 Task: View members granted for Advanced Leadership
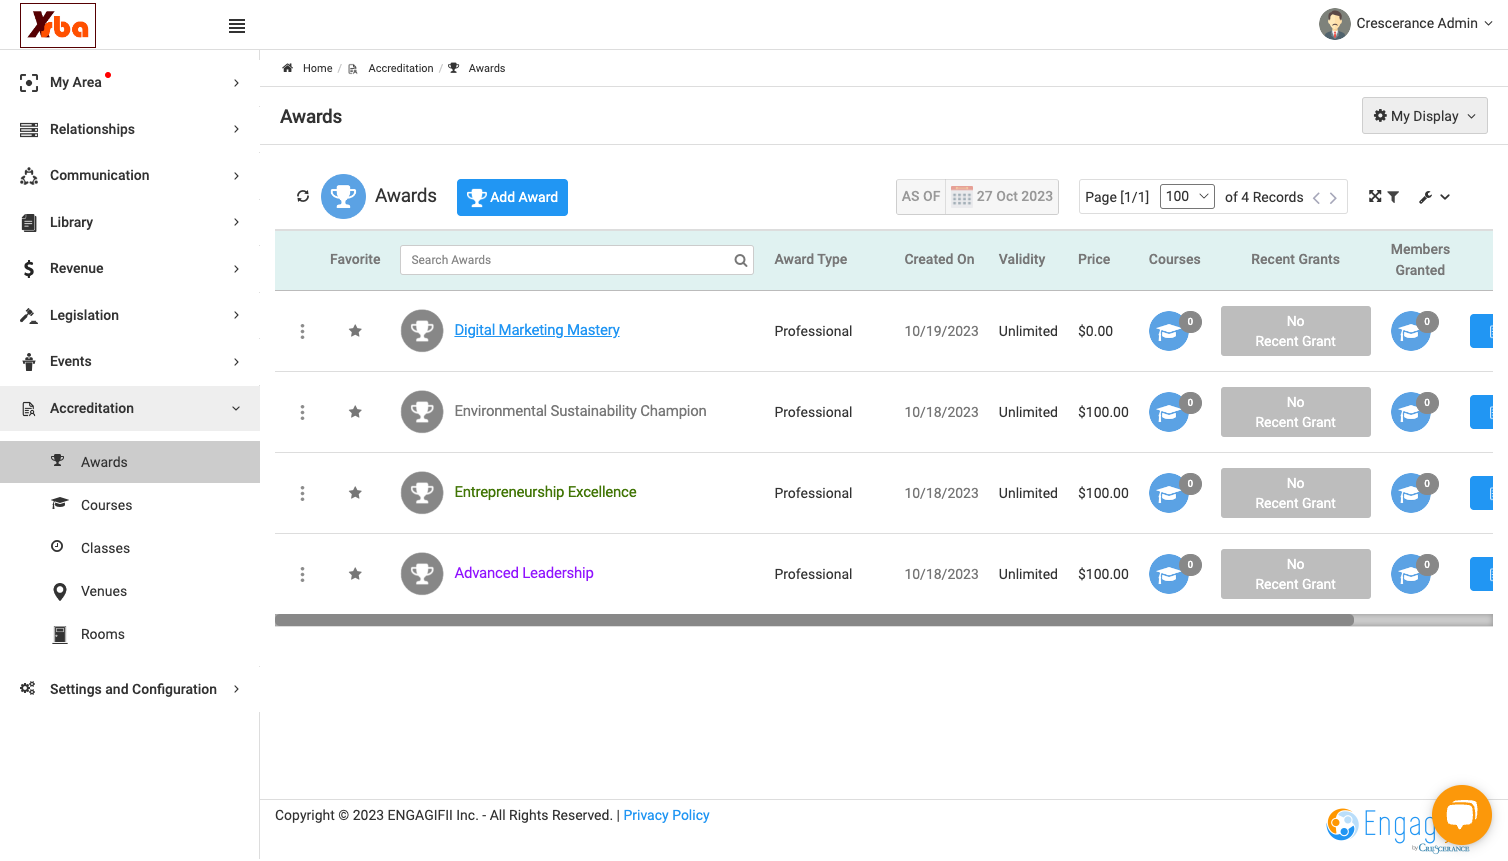pyautogui.click(x=1411, y=574)
